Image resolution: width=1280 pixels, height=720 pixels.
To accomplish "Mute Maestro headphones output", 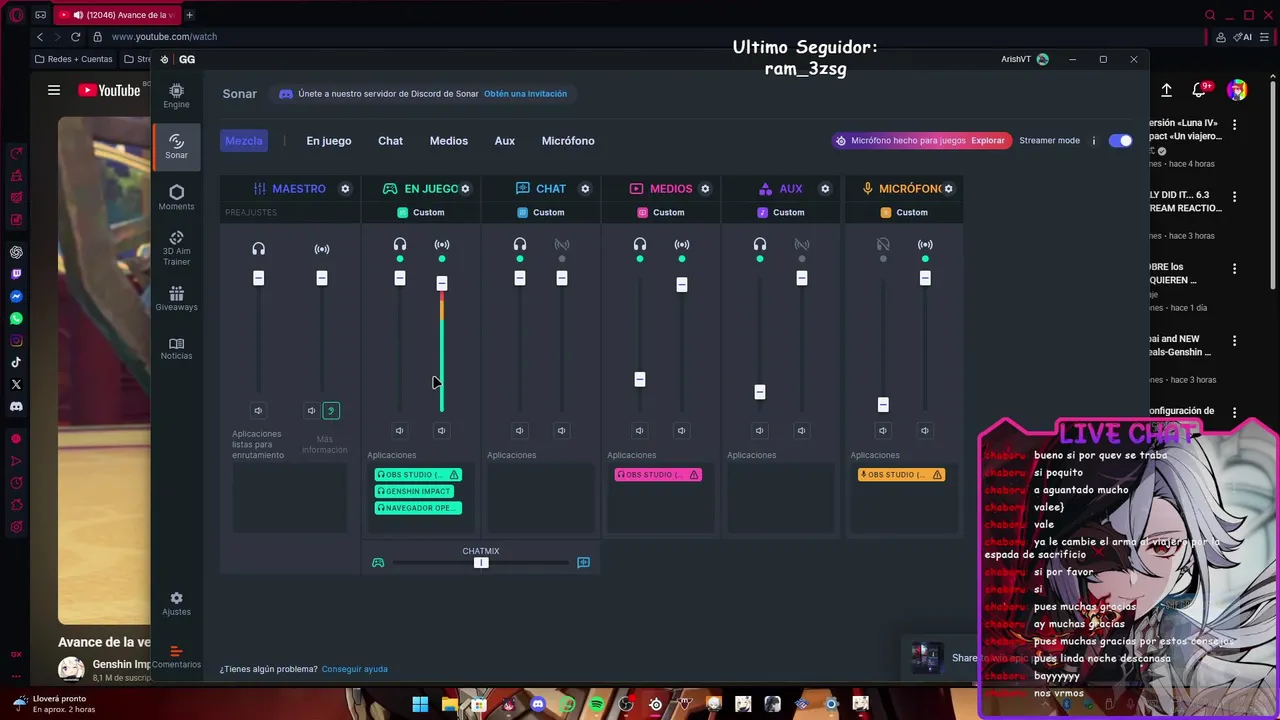I will [258, 411].
